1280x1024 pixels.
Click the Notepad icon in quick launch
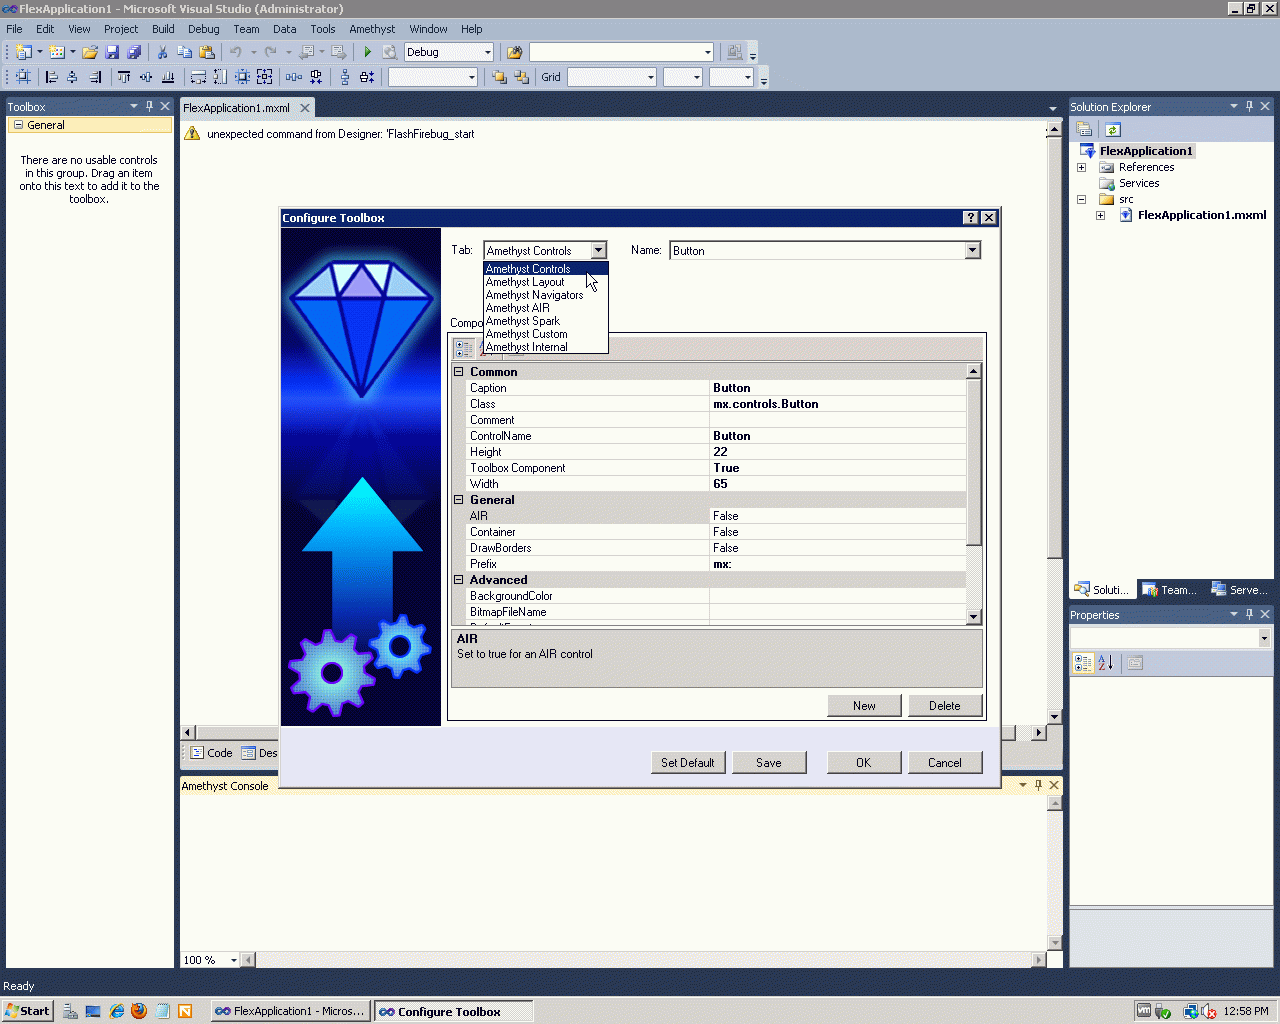click(x=162, y=1011)
